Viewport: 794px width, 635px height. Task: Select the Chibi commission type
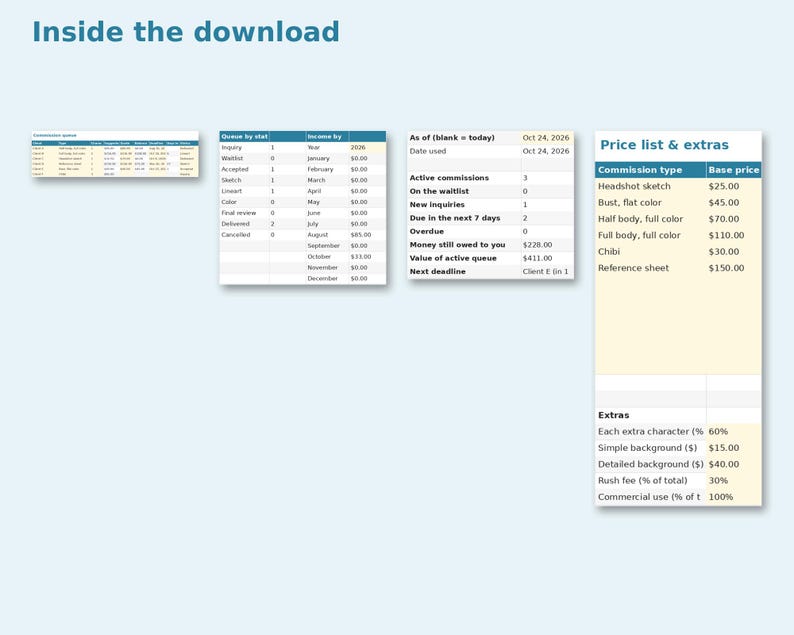(x=609, y=252)
